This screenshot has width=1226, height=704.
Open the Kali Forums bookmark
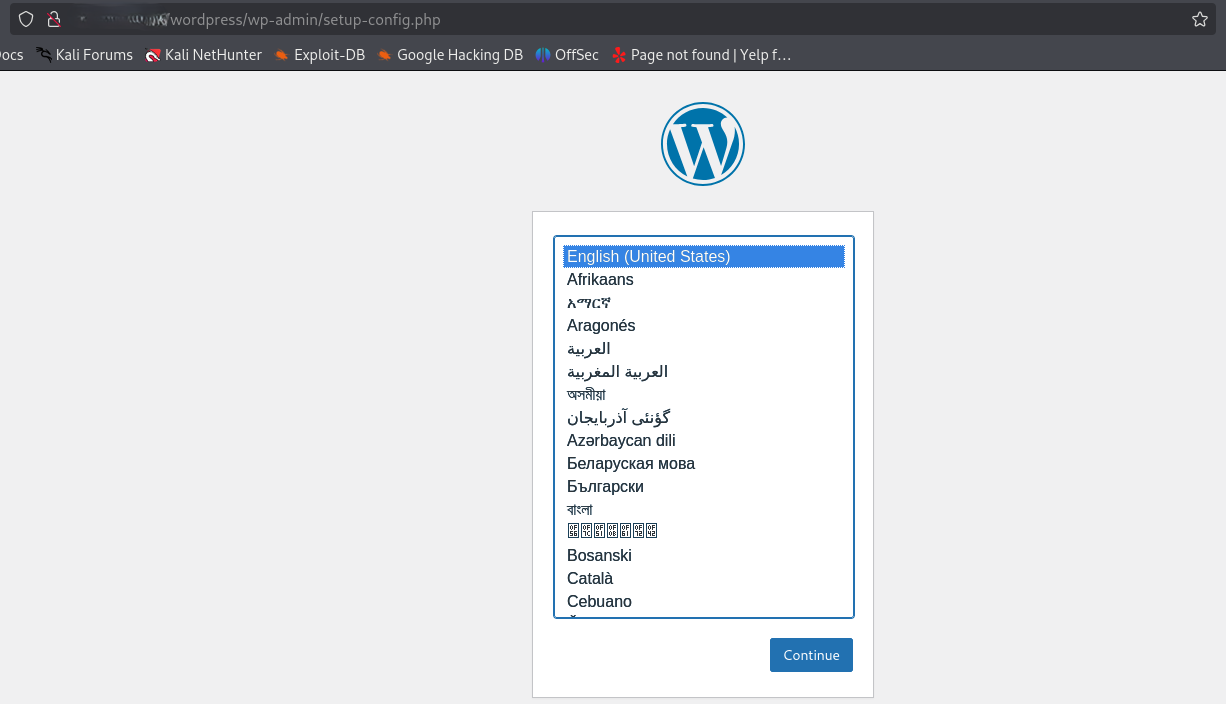tap(84, 55)
